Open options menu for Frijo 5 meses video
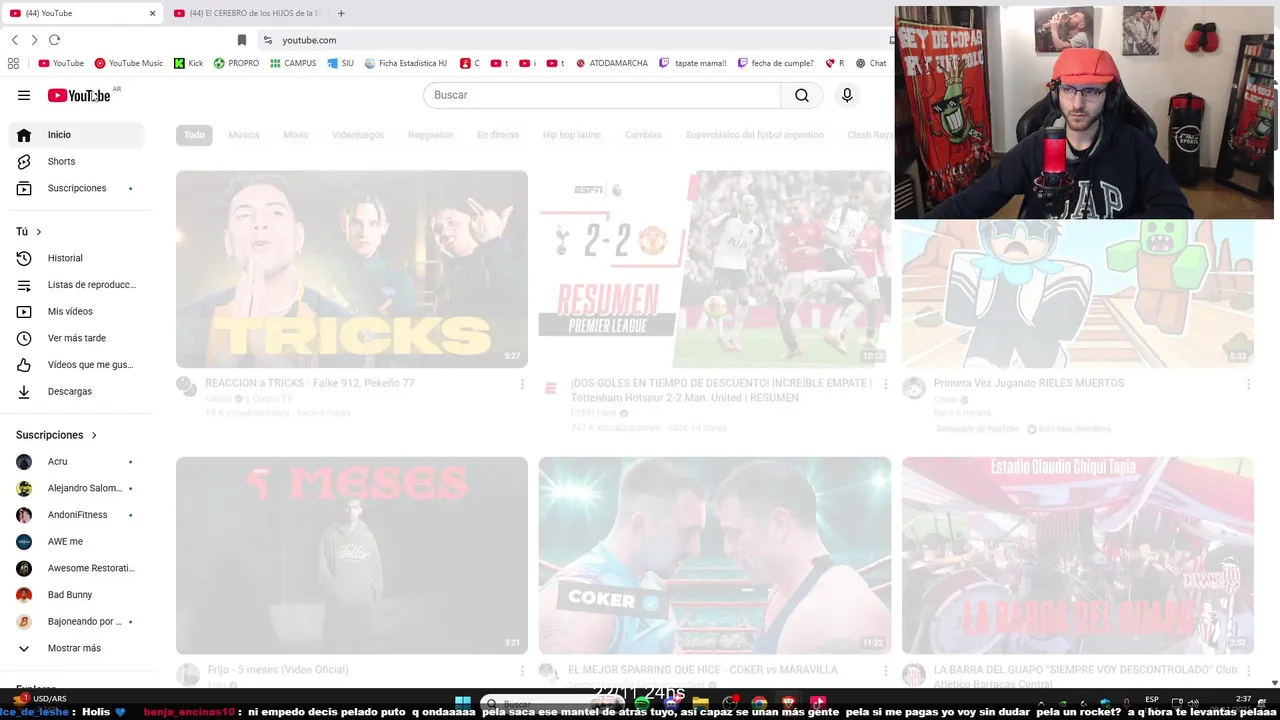Screen dimensions: 1280x720 pyautogui.click(x=522, y=671)
